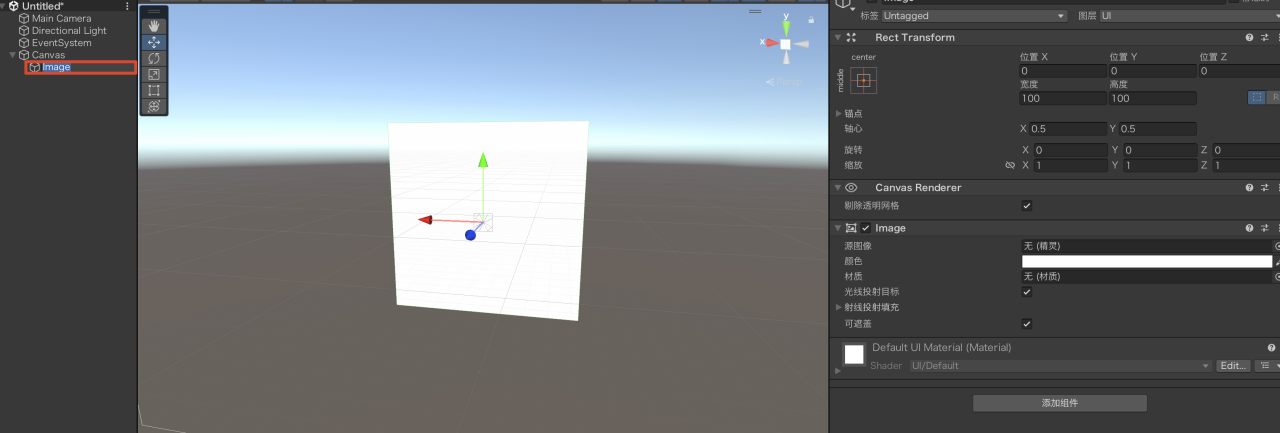This screenshot has width=1280, height=433.
Task: Click the Add Component button
Action: coord(1060,403)
